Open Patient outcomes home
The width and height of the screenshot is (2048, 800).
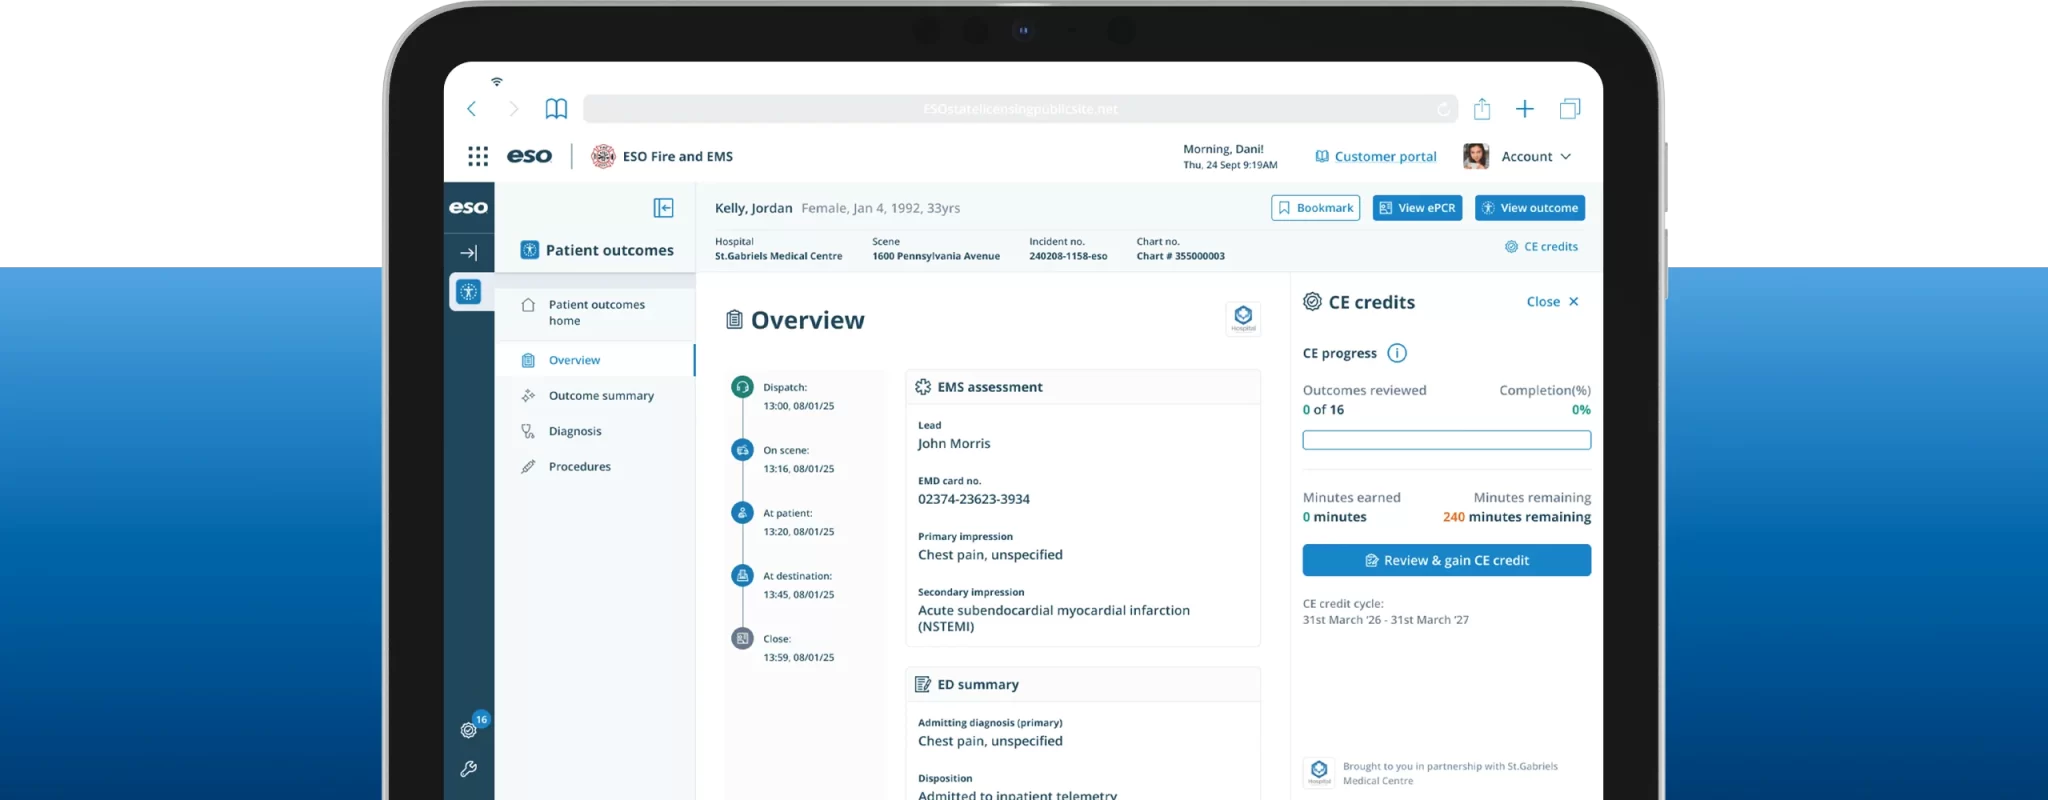point(595,313)
